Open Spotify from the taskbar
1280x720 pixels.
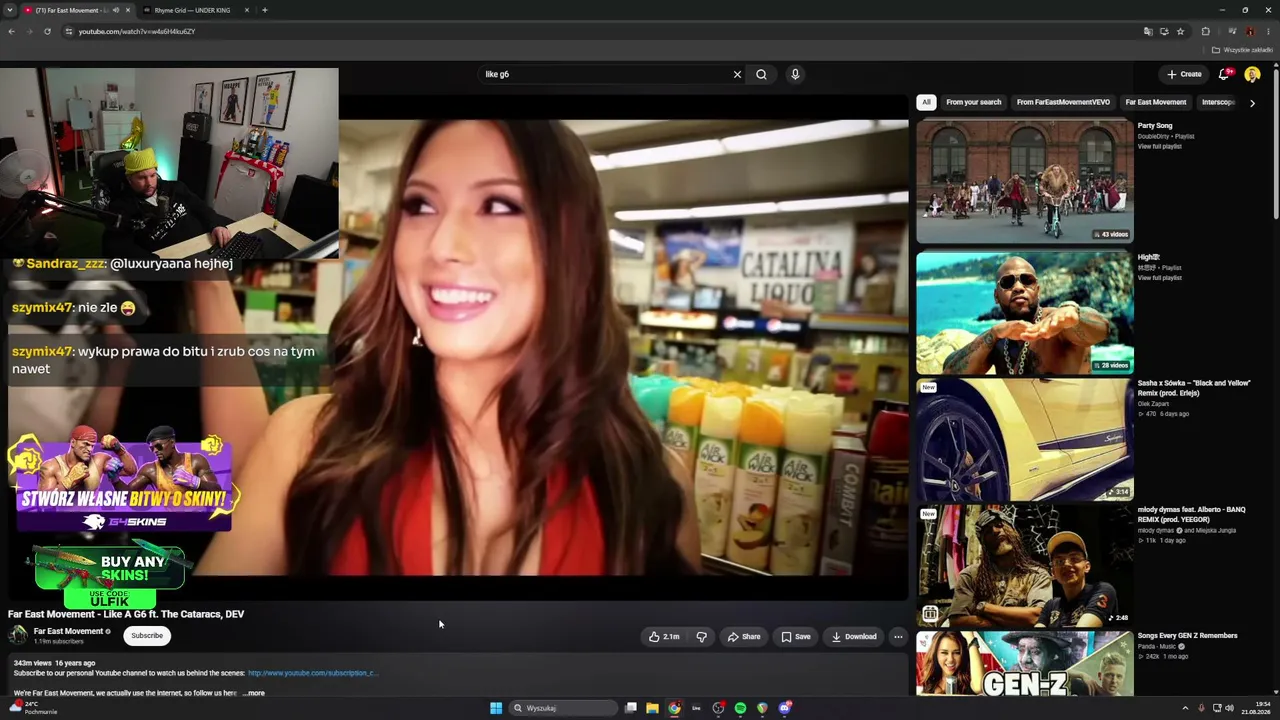(x=740, y=708)
